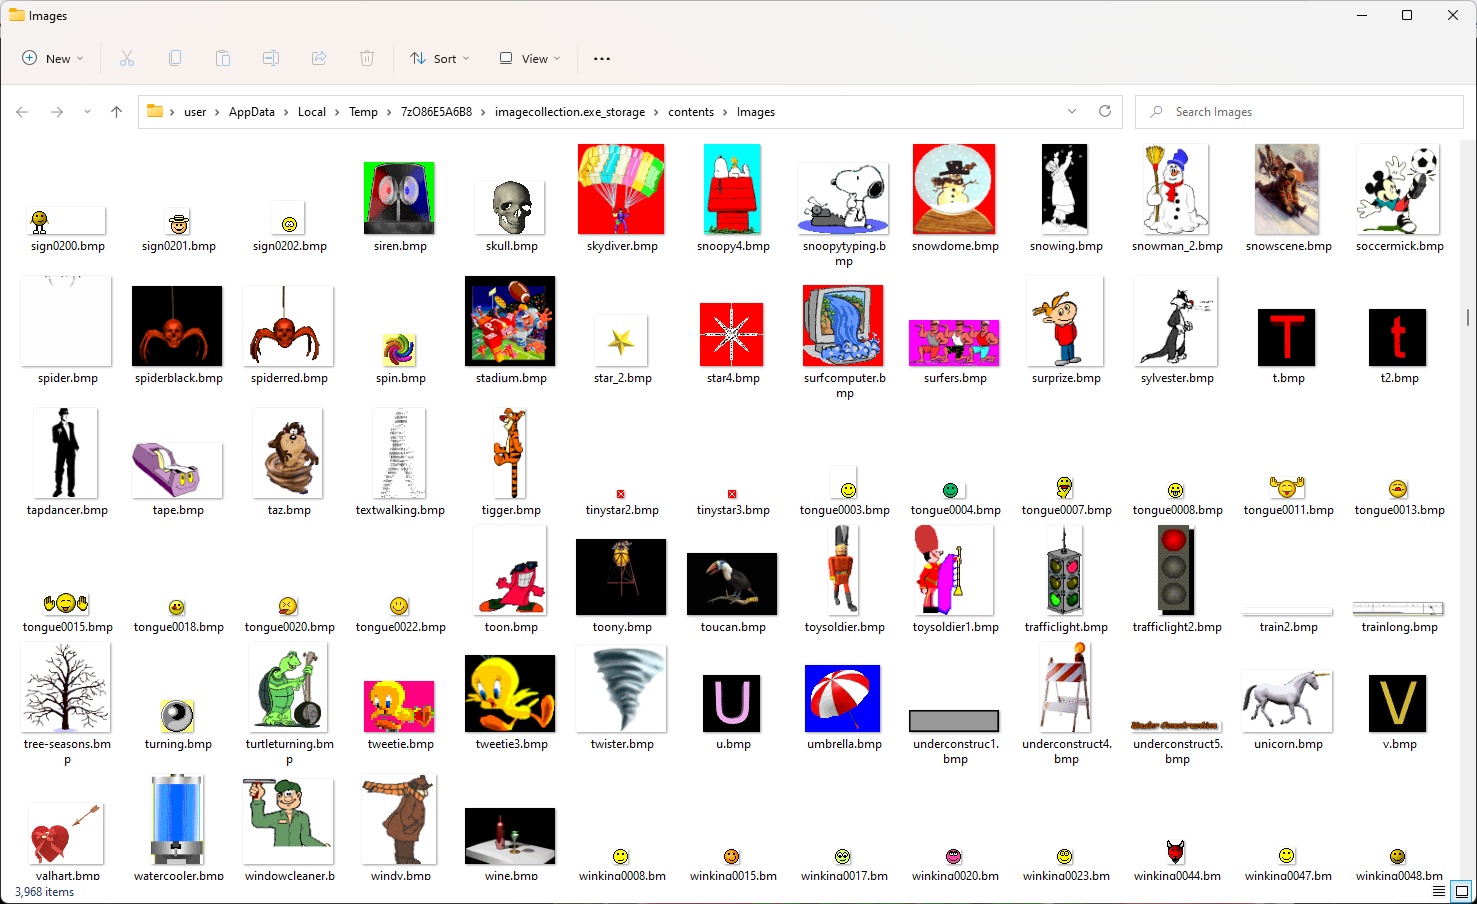This screenshot has height=904, width=1477.
Task: Switch to large thumbnails view layout
Action: 1462,891
